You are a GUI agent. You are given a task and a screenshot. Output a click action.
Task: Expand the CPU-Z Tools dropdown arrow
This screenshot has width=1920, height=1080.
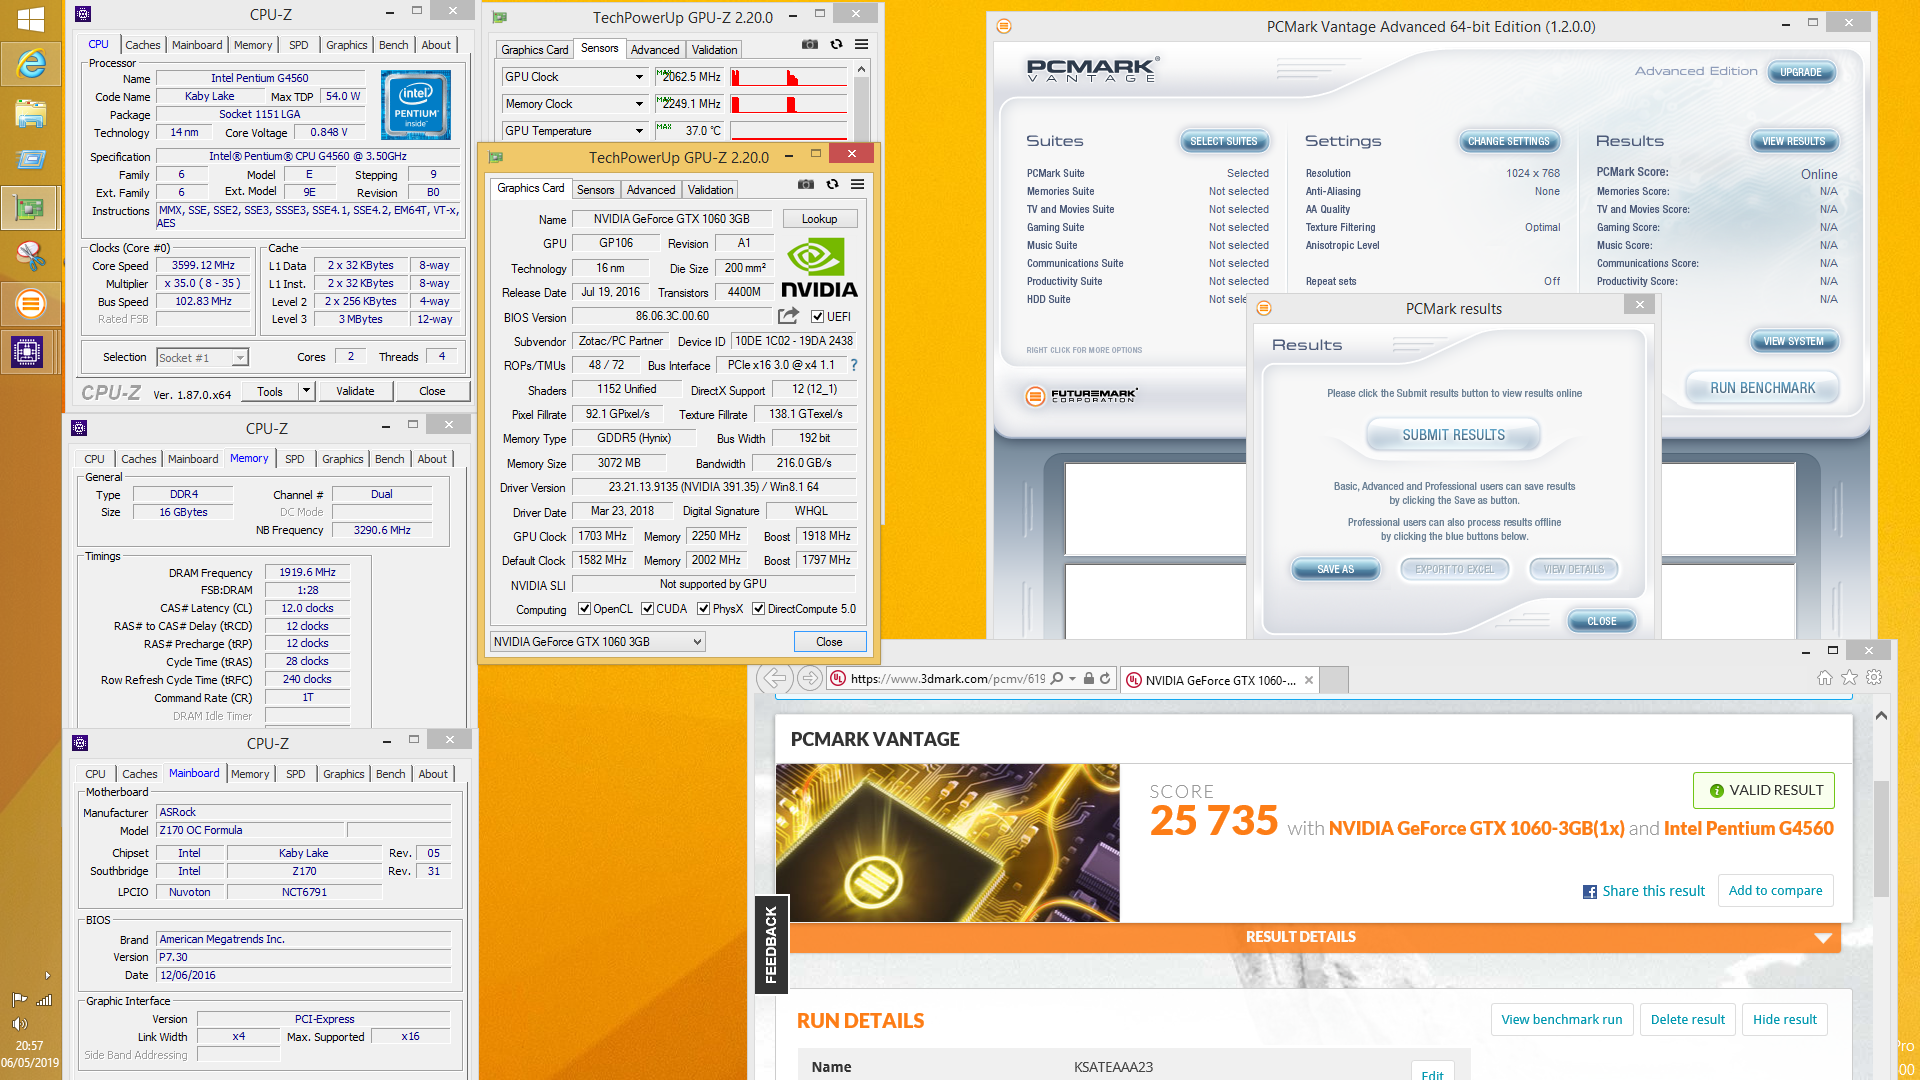pyautogui.click(x=307, y=391)
